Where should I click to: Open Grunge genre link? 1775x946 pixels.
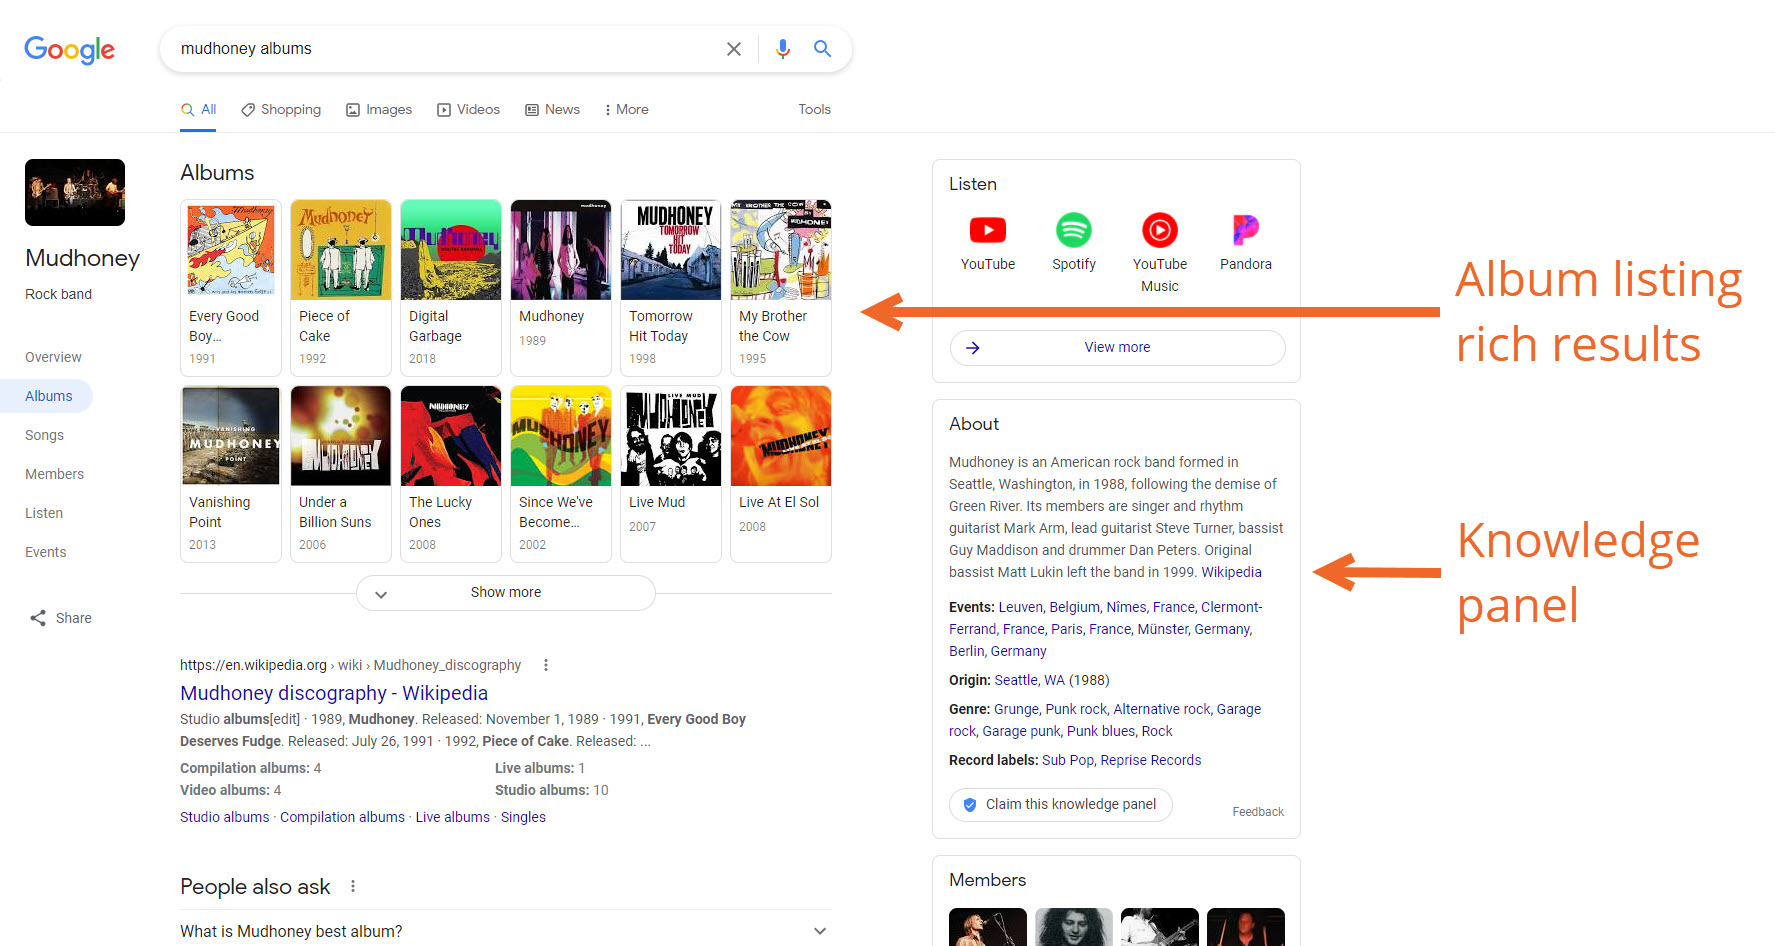click(1016, 709)
